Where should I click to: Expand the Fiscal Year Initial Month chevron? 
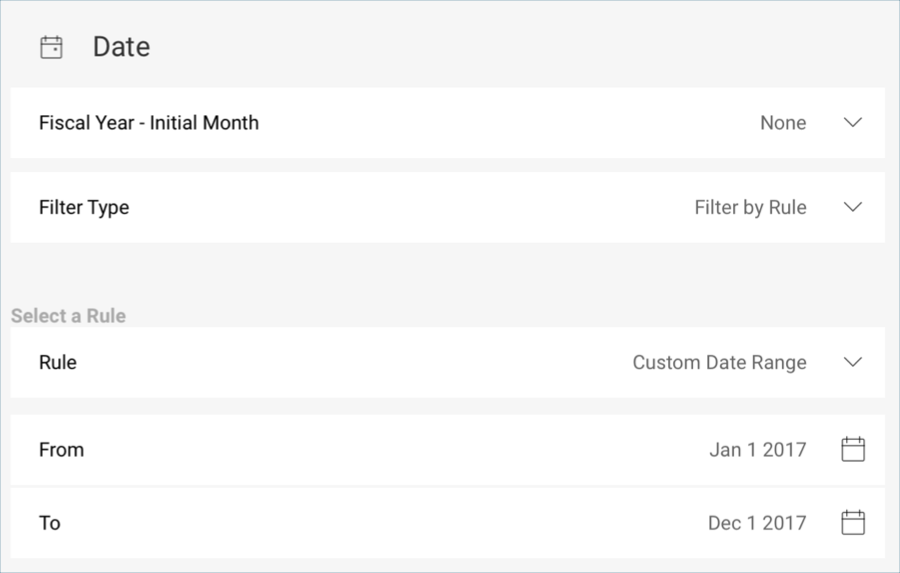tap(853, 122)
